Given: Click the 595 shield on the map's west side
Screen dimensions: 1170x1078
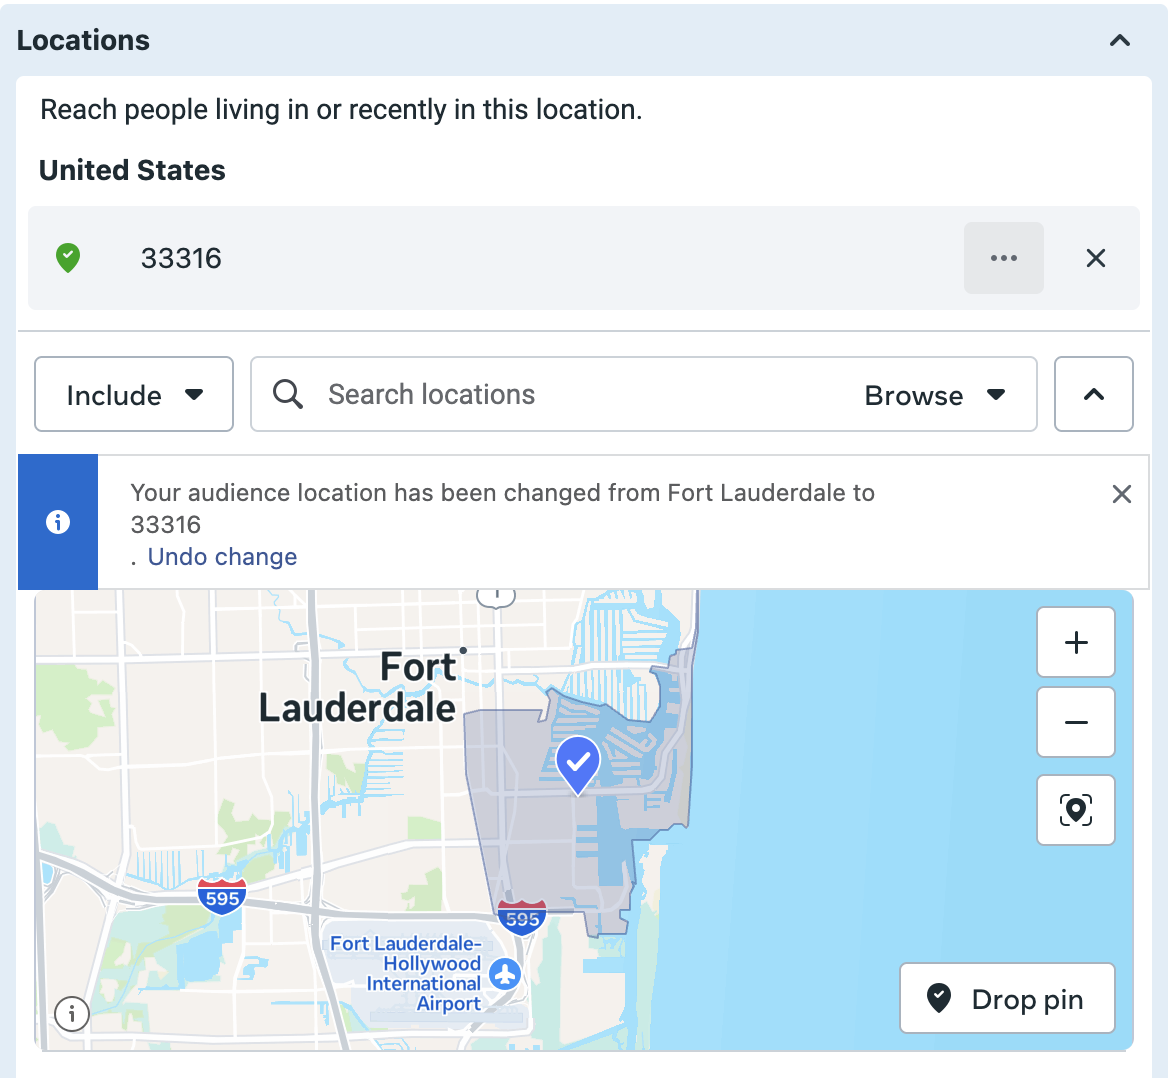Looking at the screenshot, I should tap(222, 897).
